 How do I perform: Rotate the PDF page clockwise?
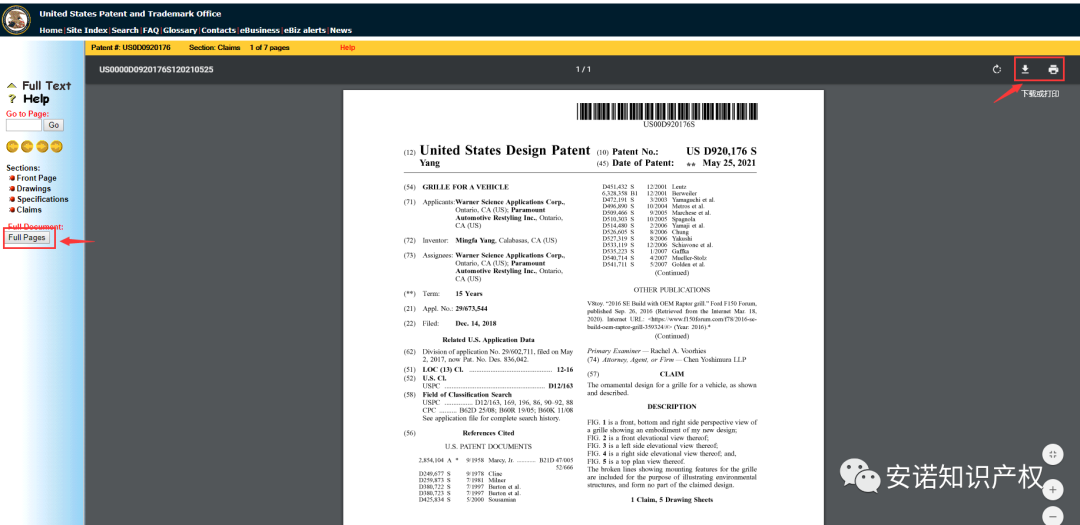pyautogui.click(x=996, y=70)
